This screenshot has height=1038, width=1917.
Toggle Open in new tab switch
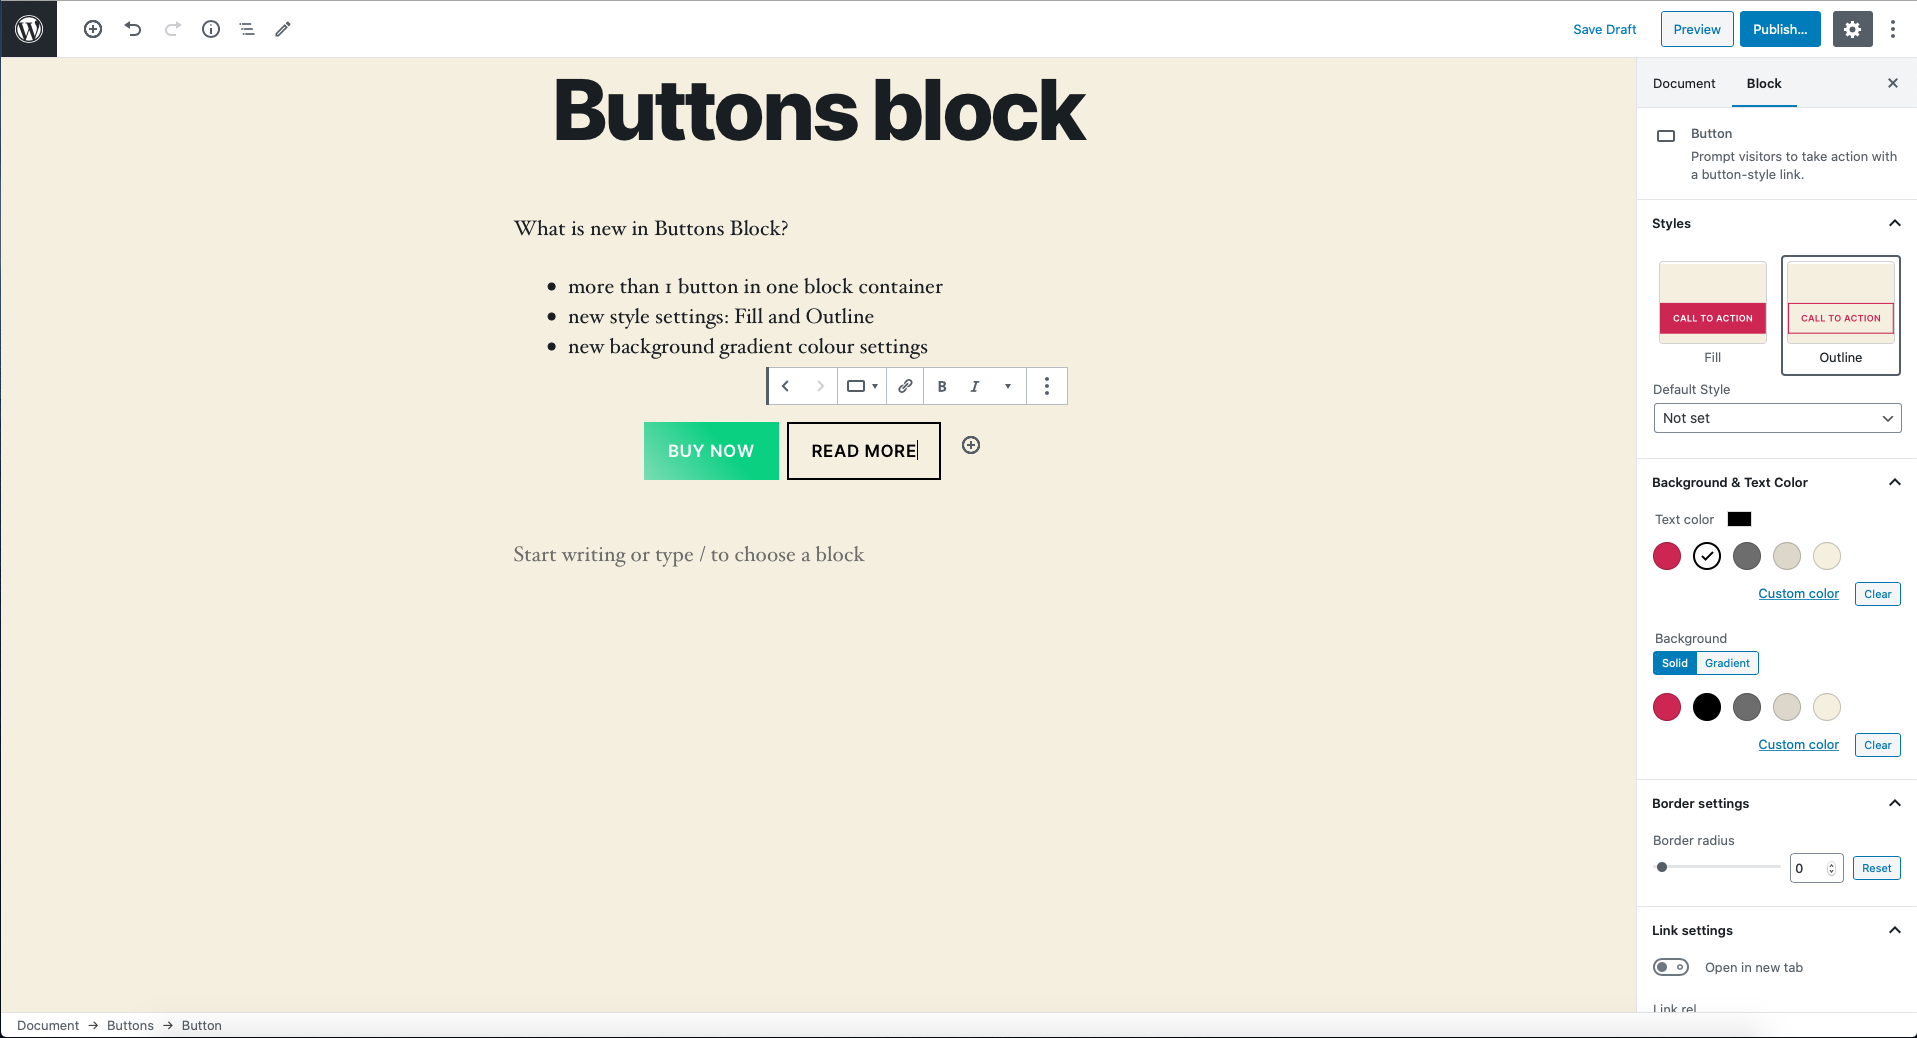pos(1671,967)
